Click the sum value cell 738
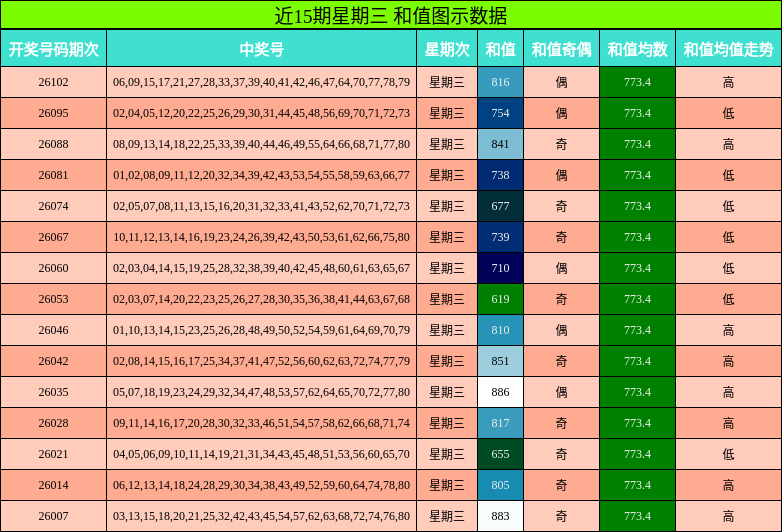This screenshot has height=532, width=782. click(x=500, y=175)
